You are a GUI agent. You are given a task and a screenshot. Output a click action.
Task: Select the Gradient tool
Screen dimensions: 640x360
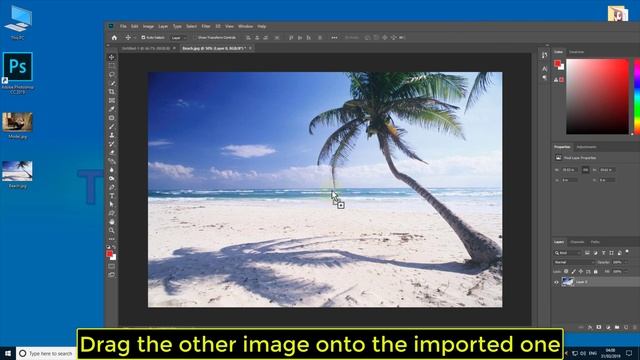pos(111,161)
